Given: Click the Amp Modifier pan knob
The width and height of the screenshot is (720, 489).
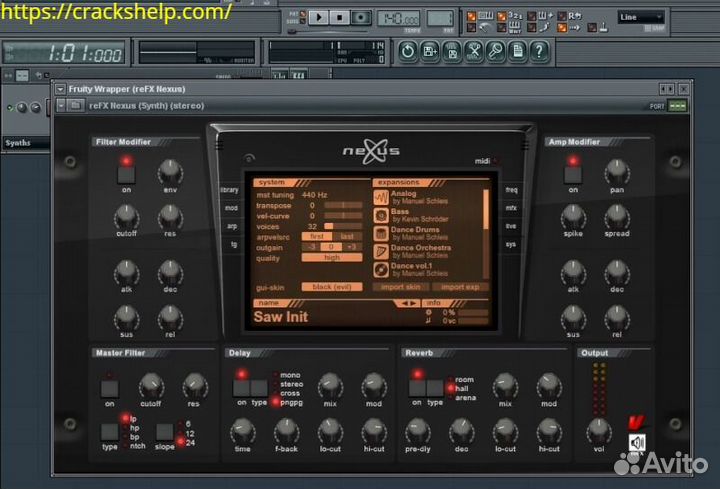Looking at the screenshot, I should pyautogui.click(x=617, y=172).
